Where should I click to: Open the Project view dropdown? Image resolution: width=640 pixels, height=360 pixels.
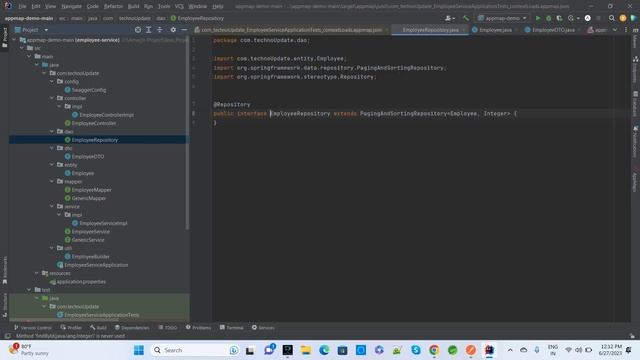31,30
